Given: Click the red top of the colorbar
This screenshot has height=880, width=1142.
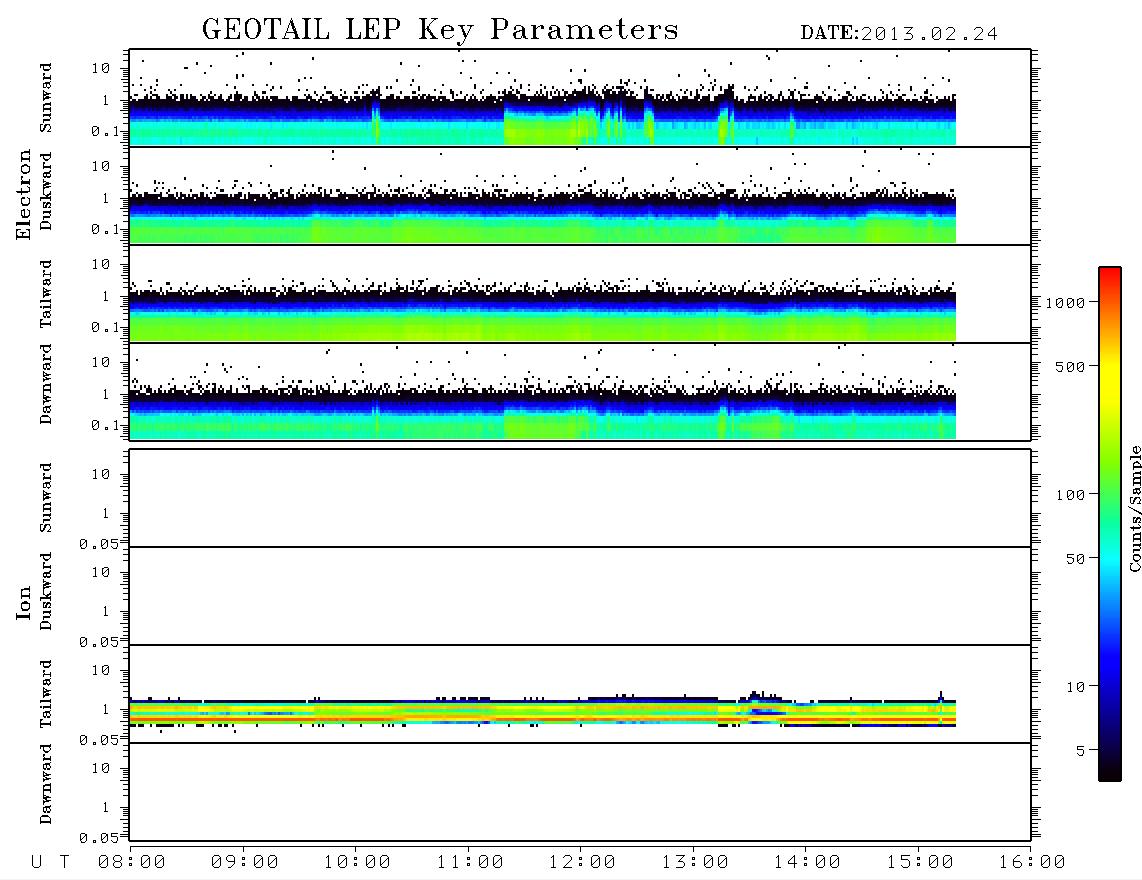Looking at the screenshot, I should click(x=1110, y=275).
